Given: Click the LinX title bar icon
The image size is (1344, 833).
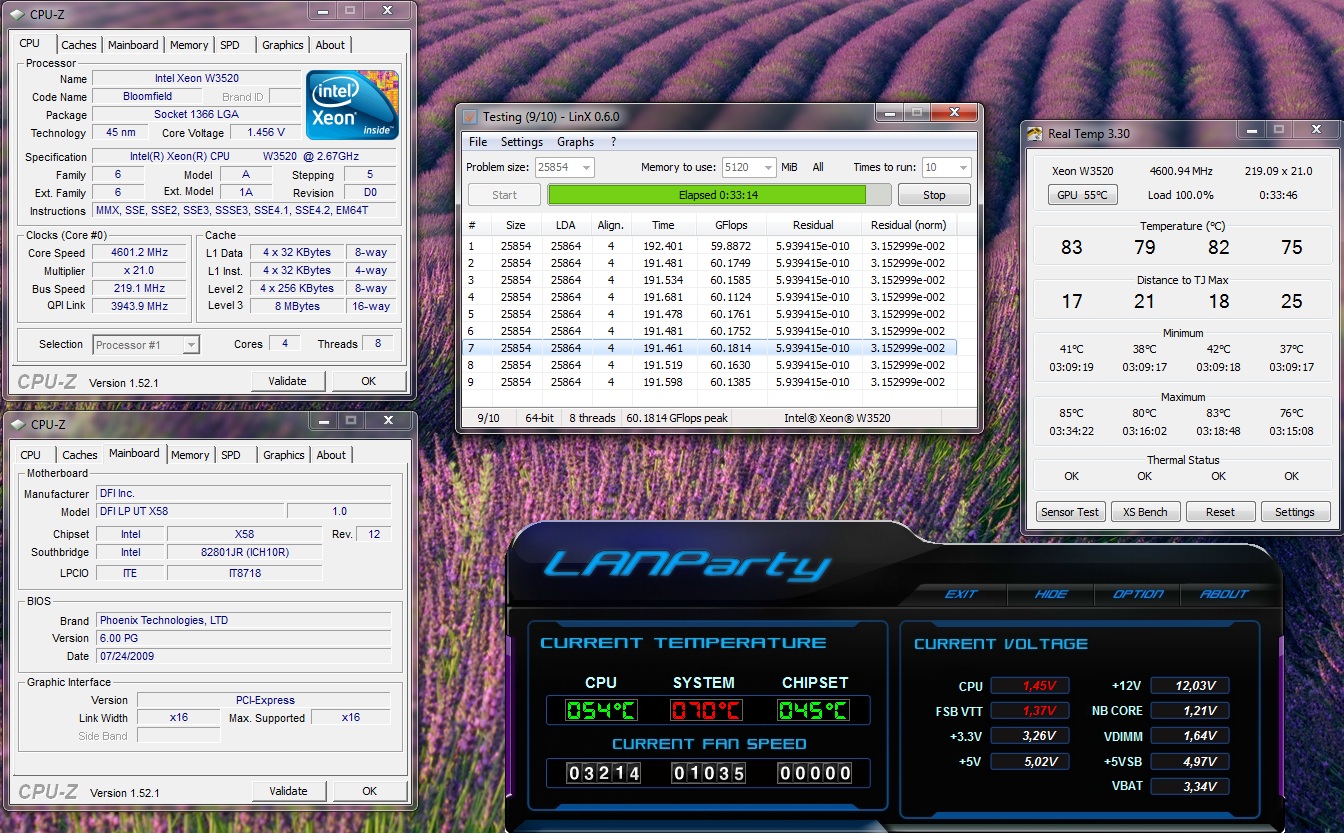Looking at the screenshot, I should coord(470,116).
